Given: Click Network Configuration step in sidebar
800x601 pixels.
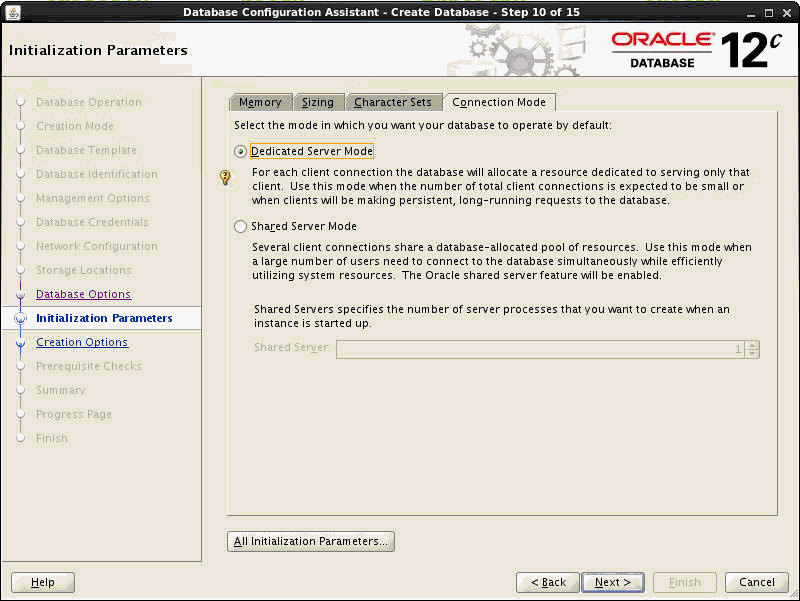Looking at the screenshot, I should pos(97,246).
